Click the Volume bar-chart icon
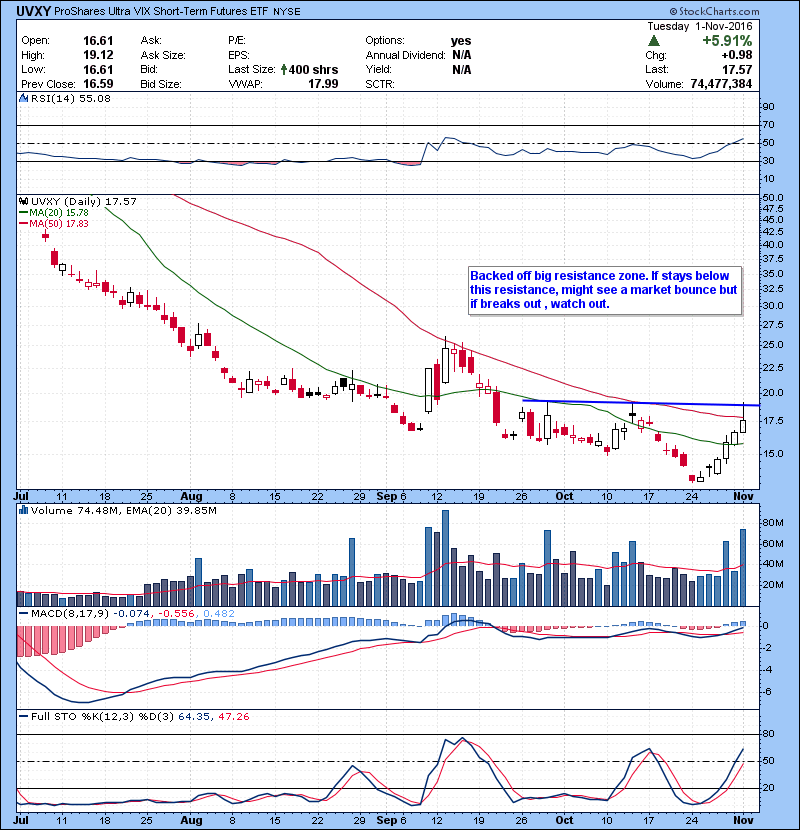Viewport: 800px width, 830px height. [24, 510]
